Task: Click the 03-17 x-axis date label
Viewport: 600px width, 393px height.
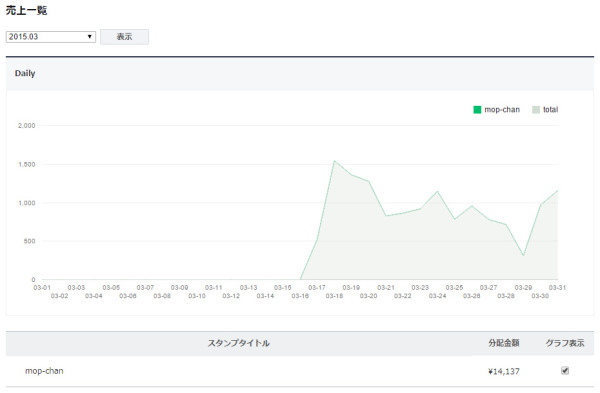Action: click(x=317, y=288)
